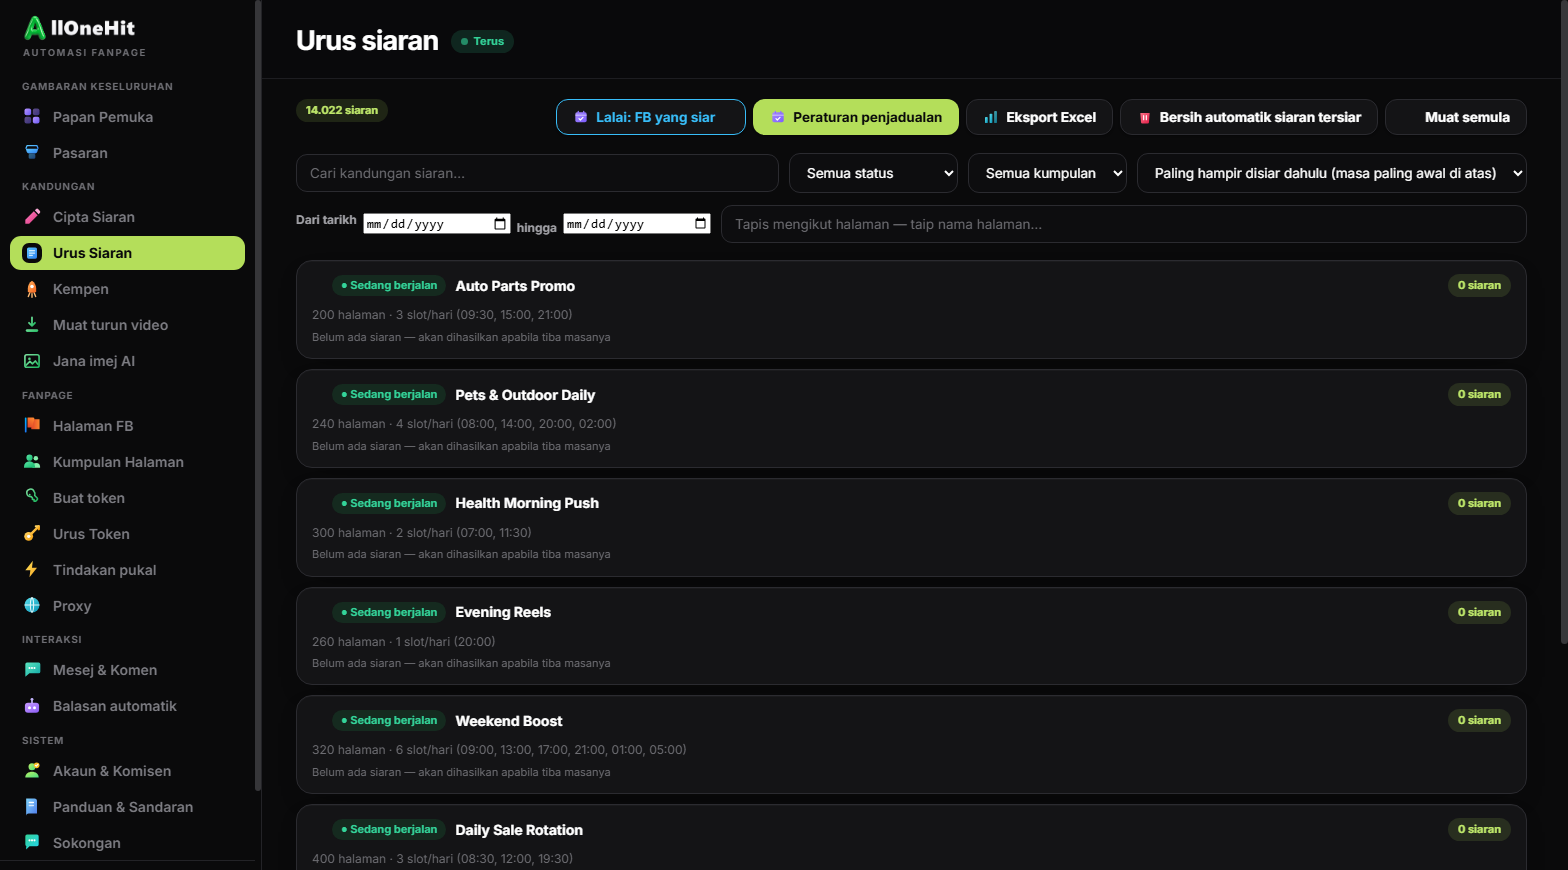Image resolution: width=1568 pixels, height=870 pixels.
Task: Click 0 siaran badge on Auto Parts Promo
Action: (x=1479, y=285)
